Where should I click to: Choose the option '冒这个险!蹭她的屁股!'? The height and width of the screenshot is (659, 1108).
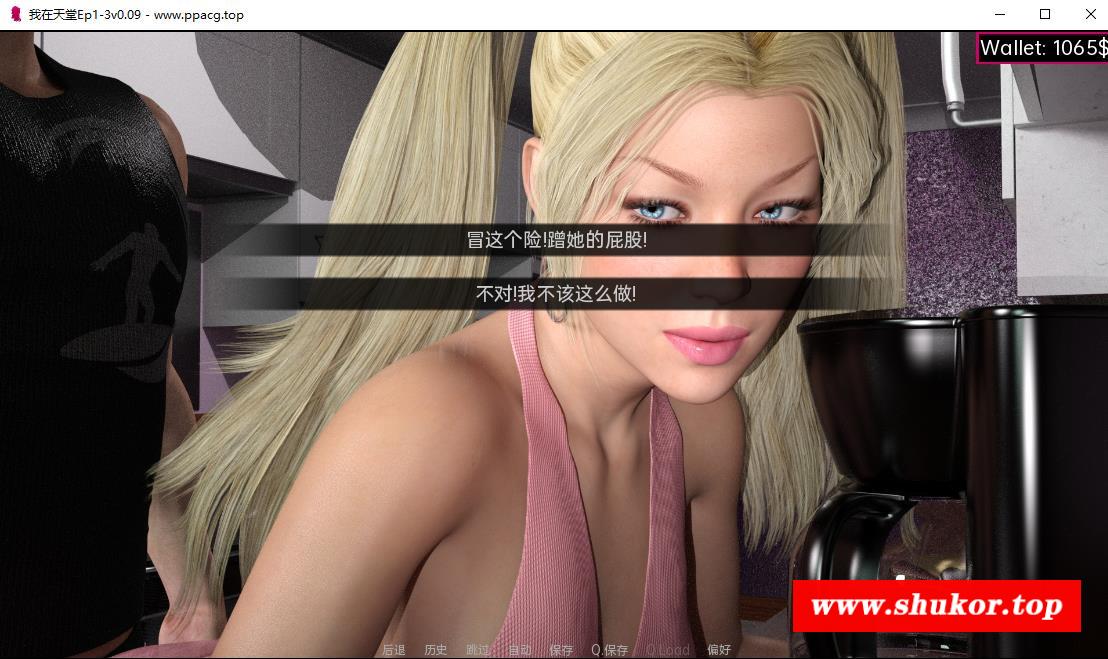click(556, 240)
